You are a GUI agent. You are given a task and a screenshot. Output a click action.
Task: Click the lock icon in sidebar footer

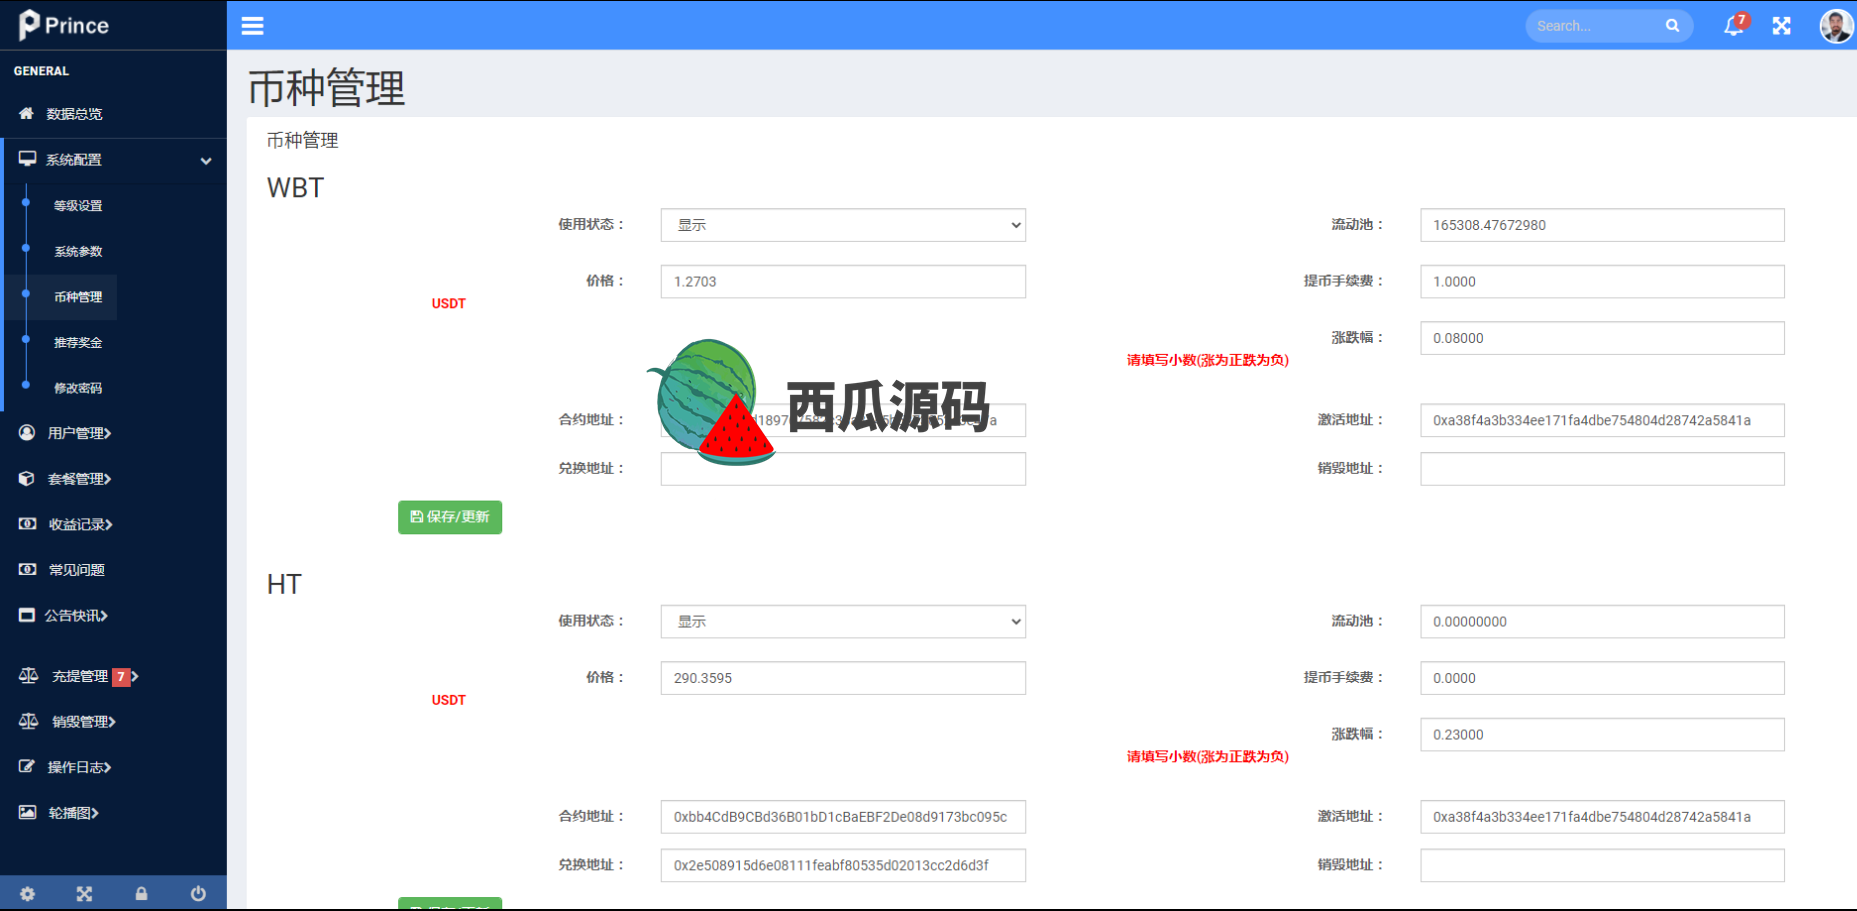141,894
